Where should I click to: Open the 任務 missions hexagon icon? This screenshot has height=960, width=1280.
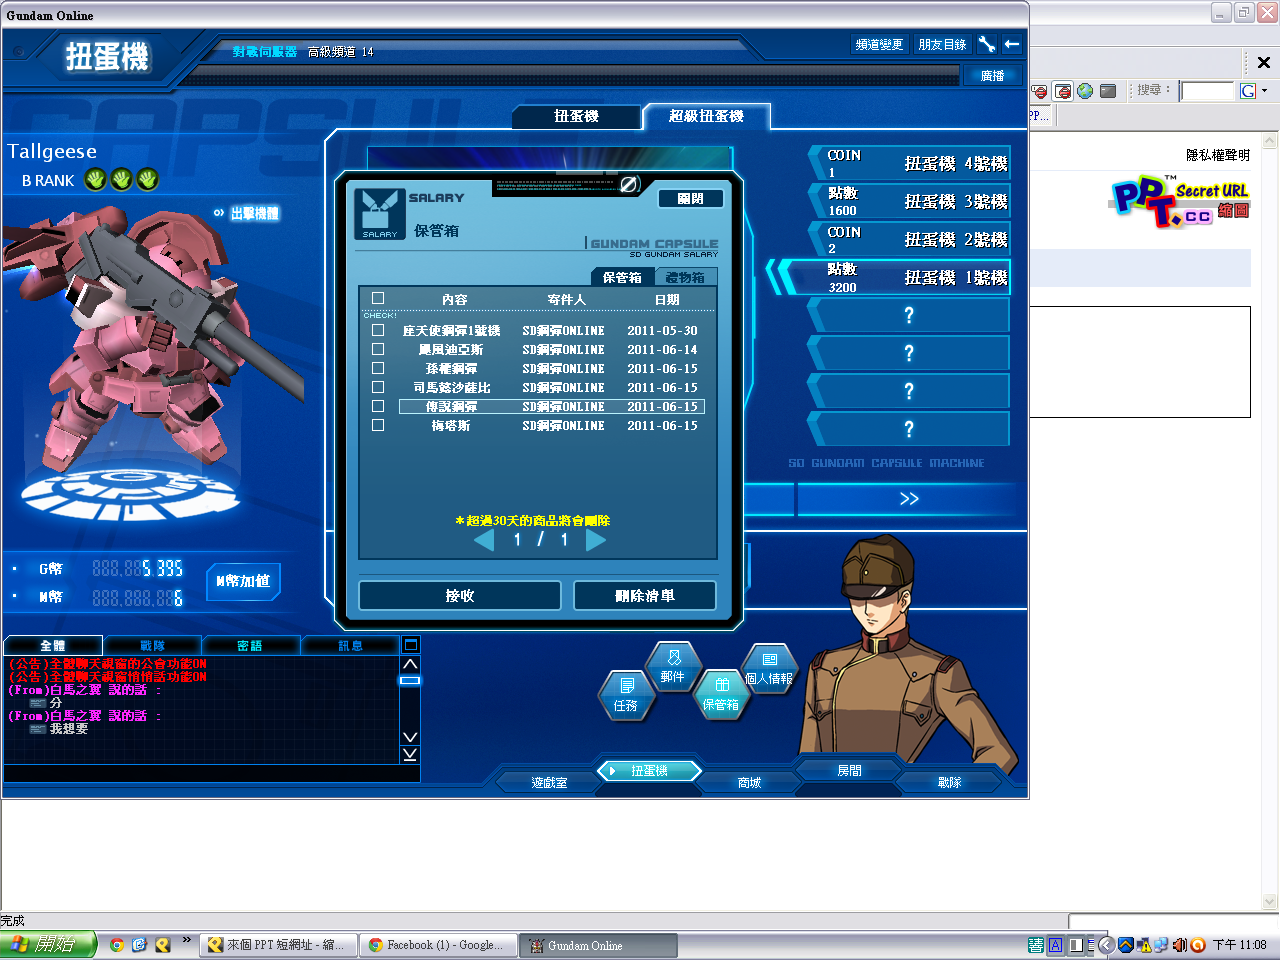click(x=626, y=695)
